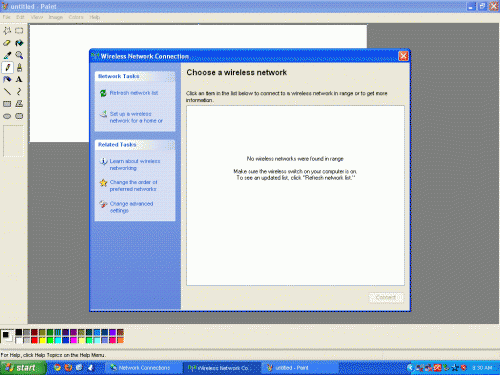Viewport: 500px width, 375px height.
Task: Select the Rectangle shape tool
Action: coord(7,104)
